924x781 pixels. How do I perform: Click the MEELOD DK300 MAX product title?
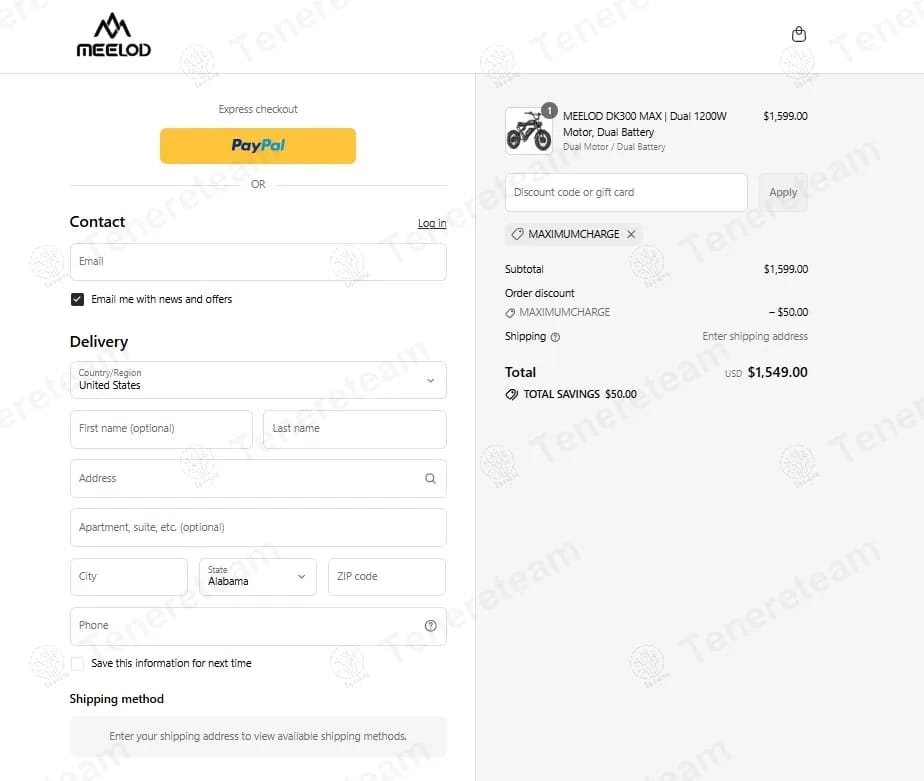coord(645,124)
